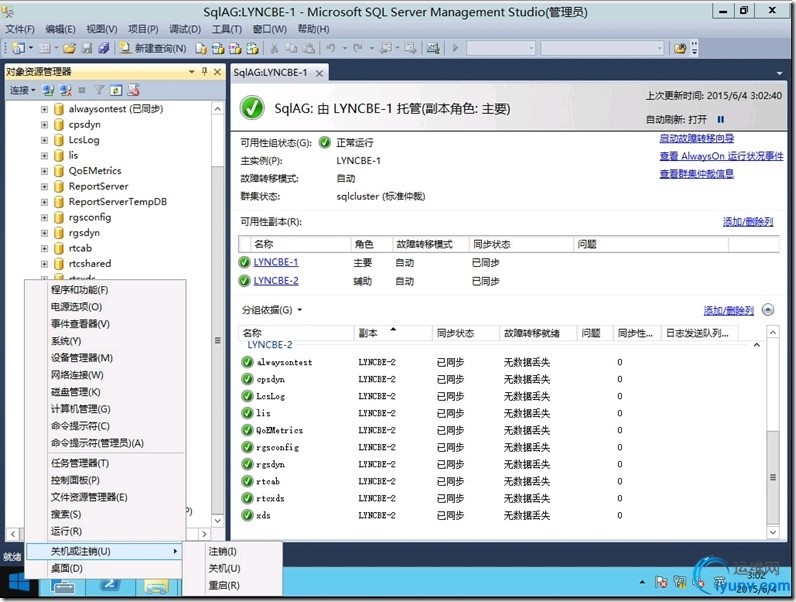Click the Object Explorer vertical scrollbar thumb
This screenshot has height=602, width=796.
[x=218, y=340]
